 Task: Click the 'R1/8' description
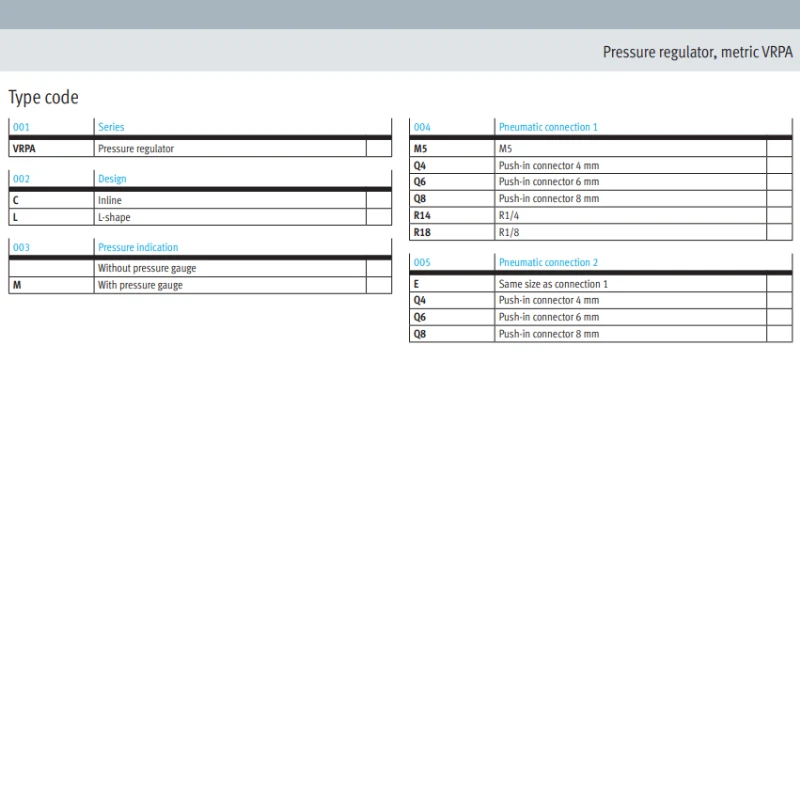click(x=509, y=232)
